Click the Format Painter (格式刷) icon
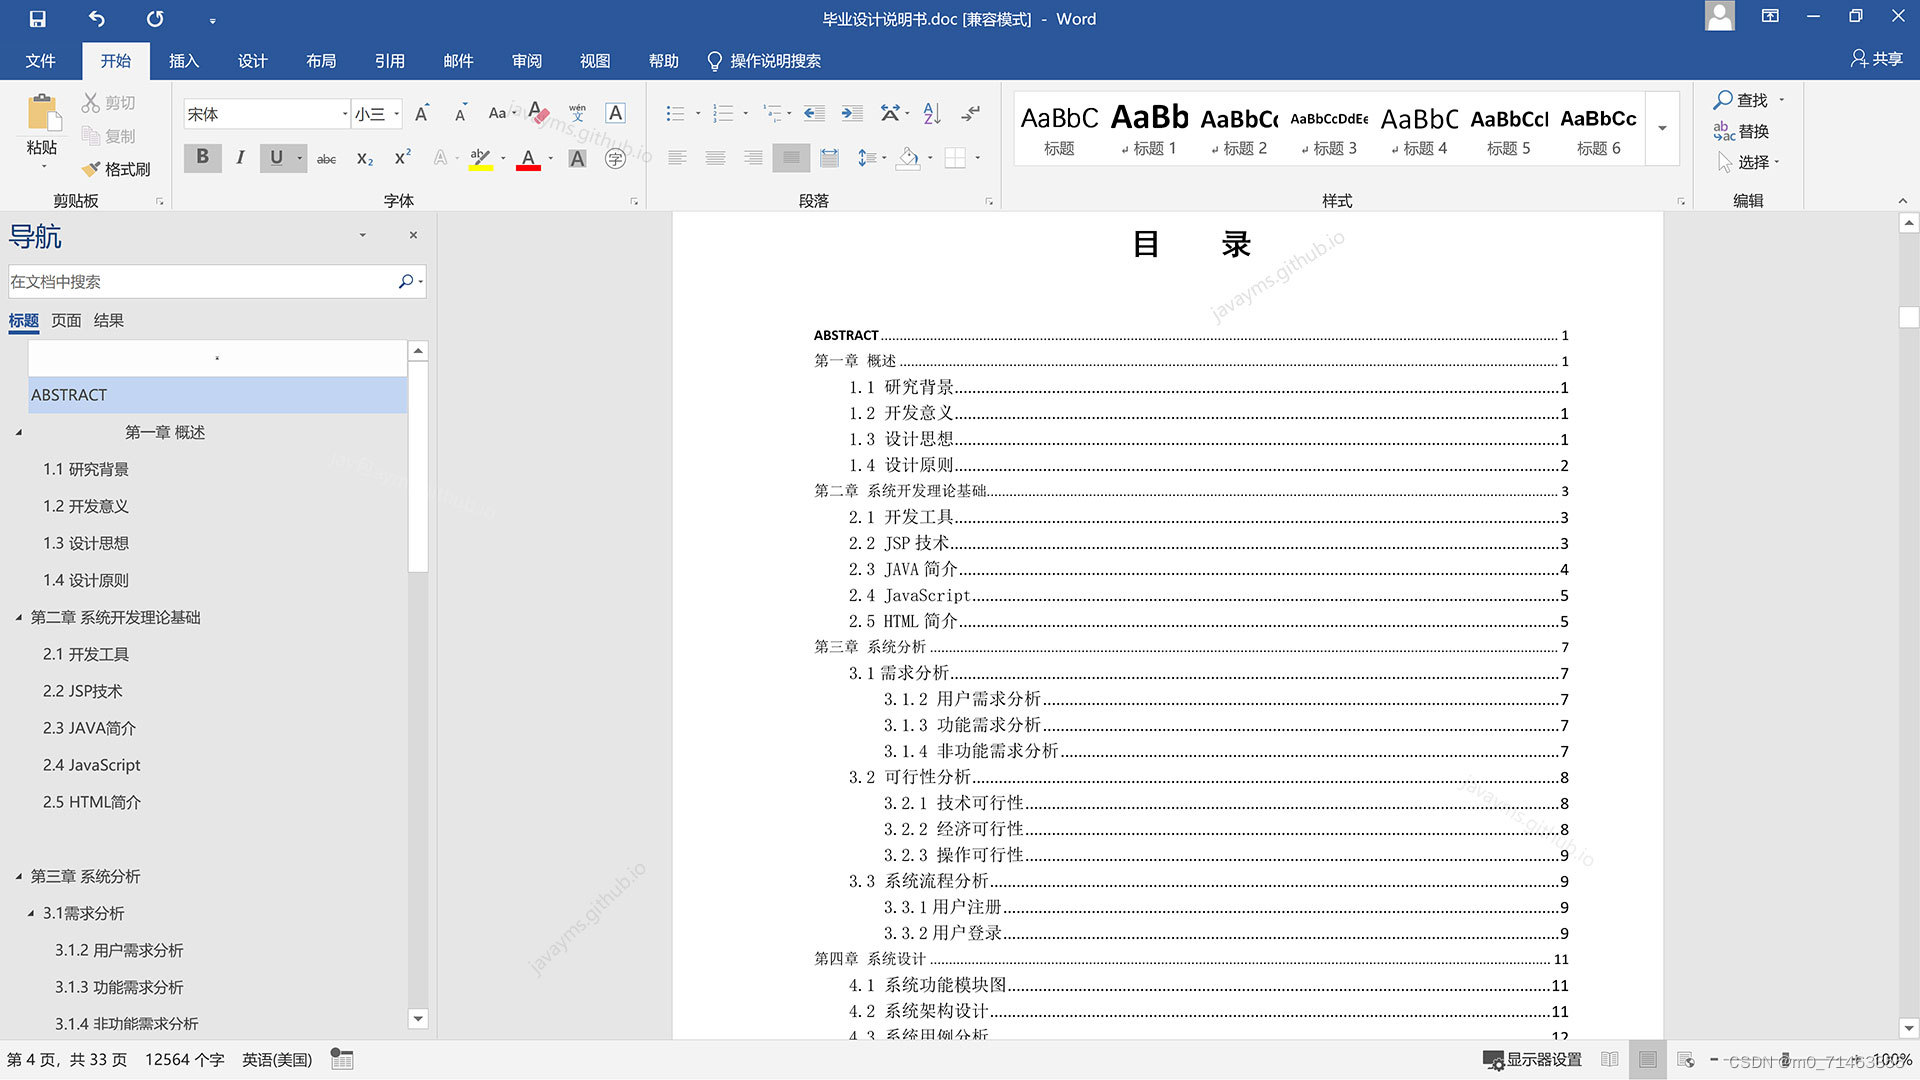 point(92,169)
